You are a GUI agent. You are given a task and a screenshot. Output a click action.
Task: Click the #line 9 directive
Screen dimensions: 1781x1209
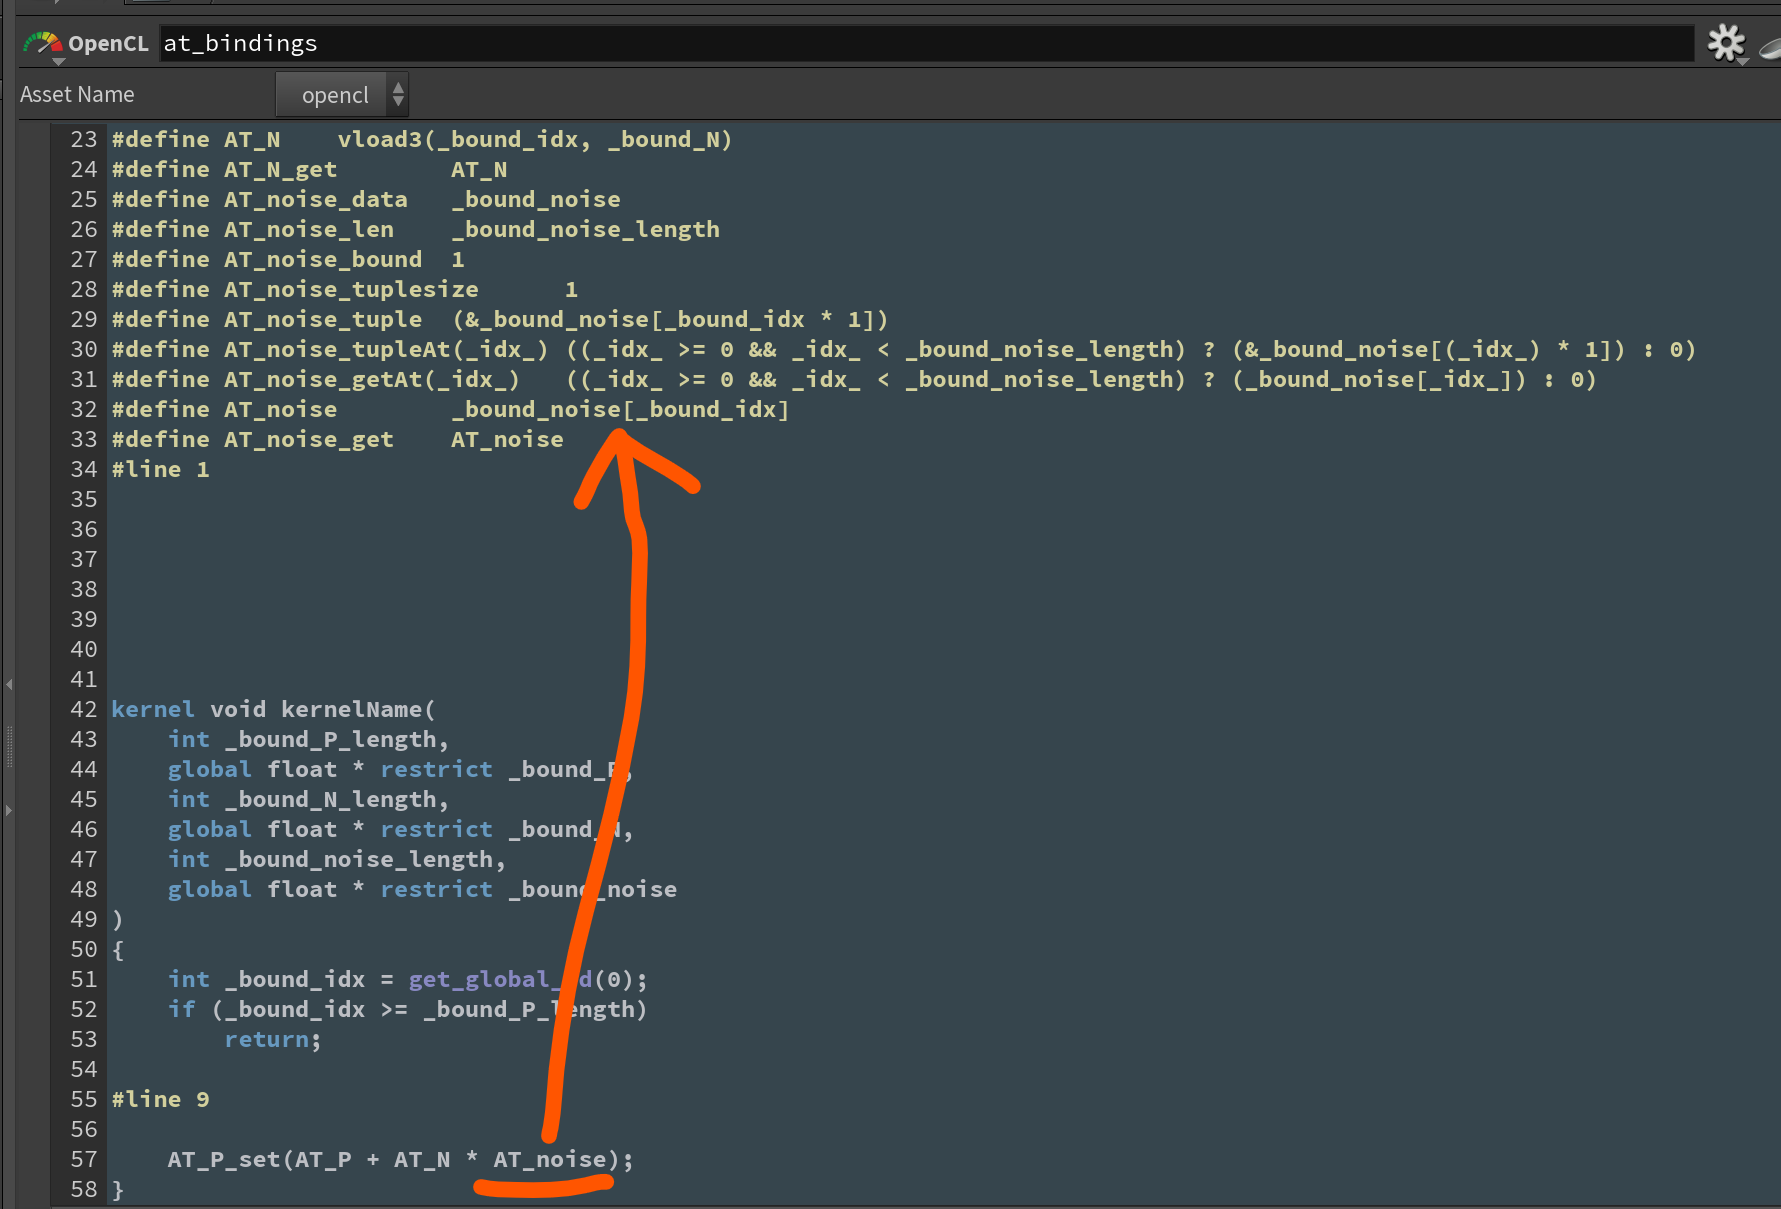[160, 1100]
